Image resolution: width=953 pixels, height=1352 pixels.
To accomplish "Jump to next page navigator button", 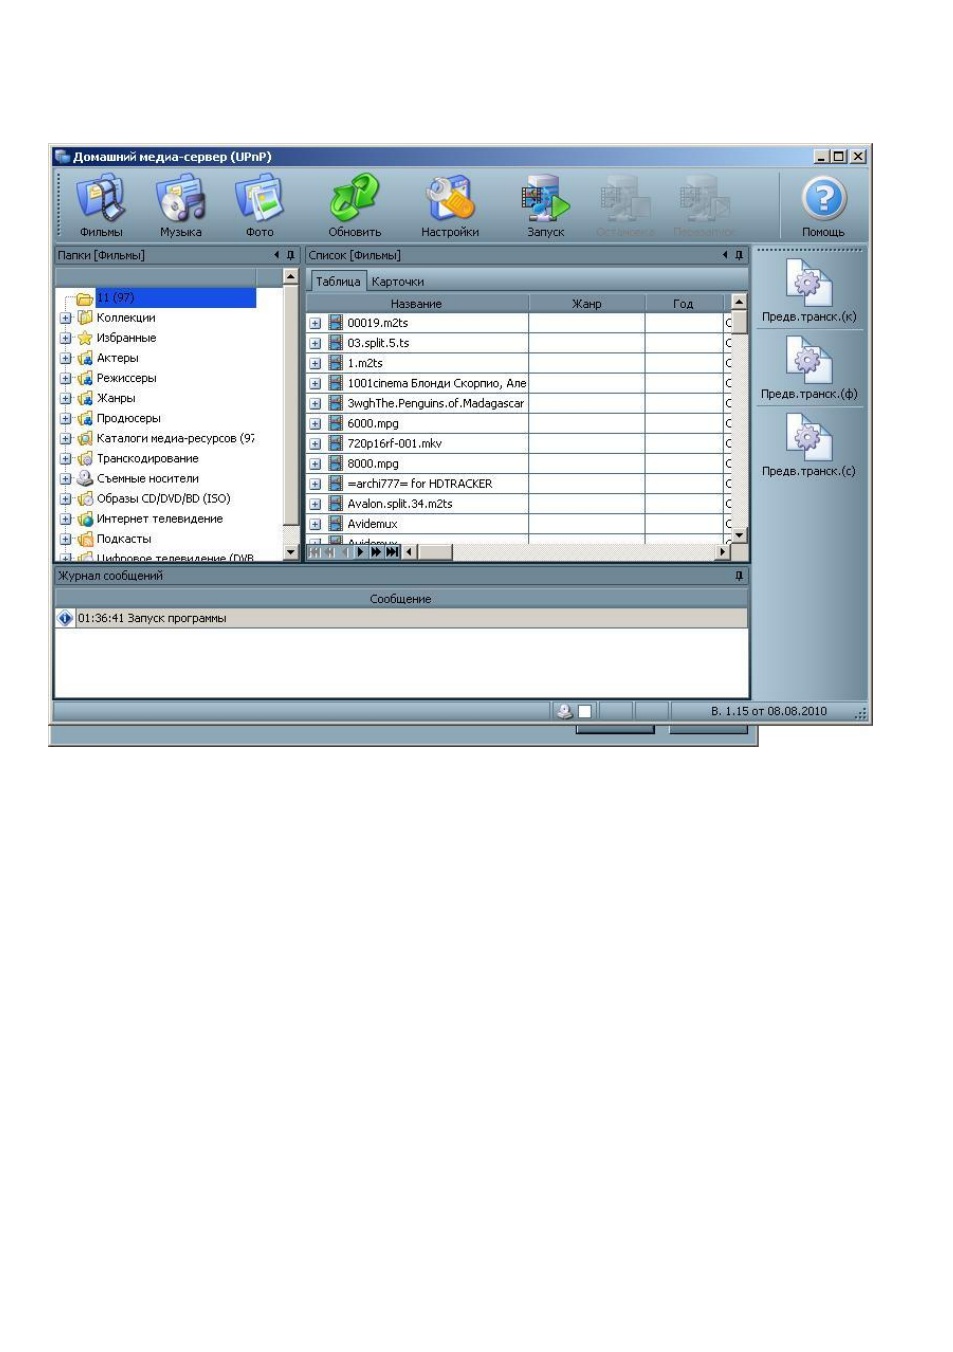I will pos(377,552).
